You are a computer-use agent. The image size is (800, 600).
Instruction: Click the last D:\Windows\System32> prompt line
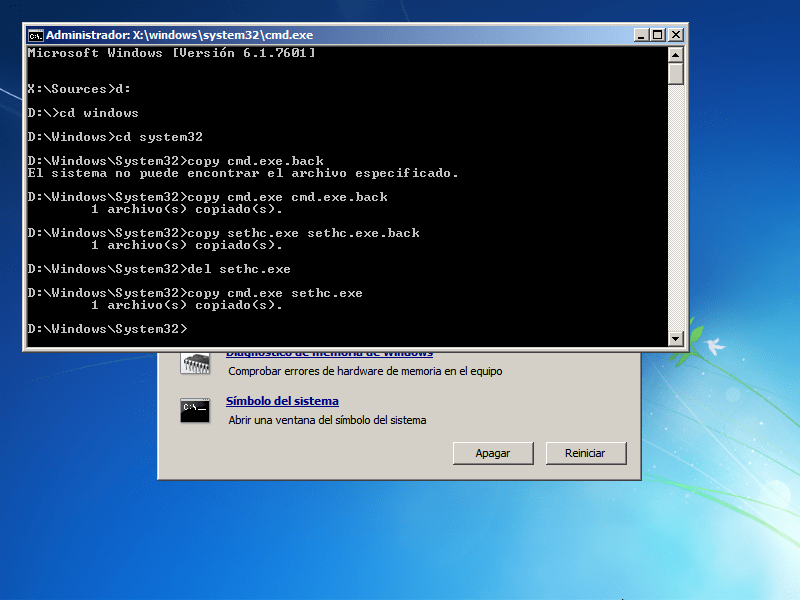[x=107, y=329]
